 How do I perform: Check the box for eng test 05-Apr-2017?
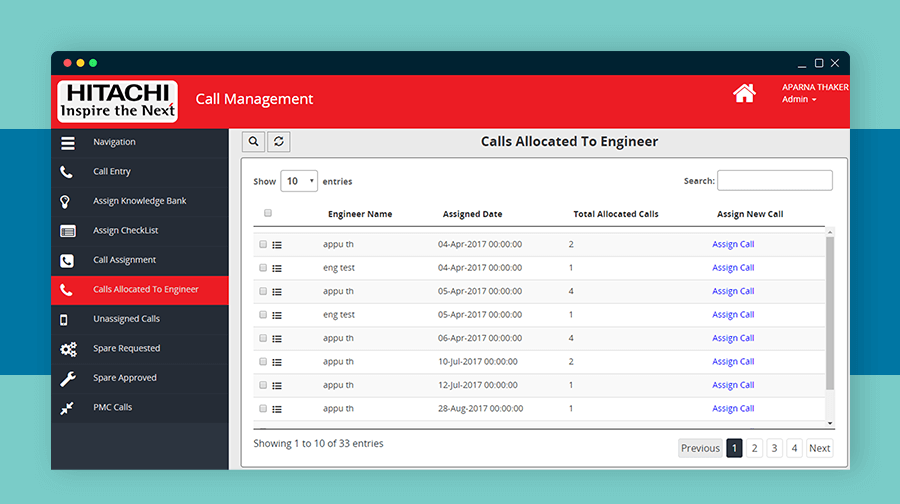(x=263, y=315)
